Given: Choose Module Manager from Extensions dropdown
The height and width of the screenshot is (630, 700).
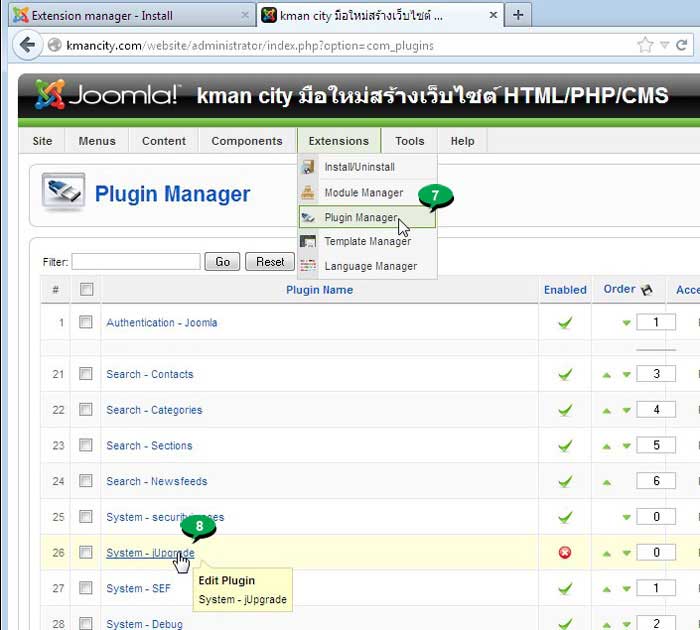Looking at the screenshot, I should click(x=367, y=193).
